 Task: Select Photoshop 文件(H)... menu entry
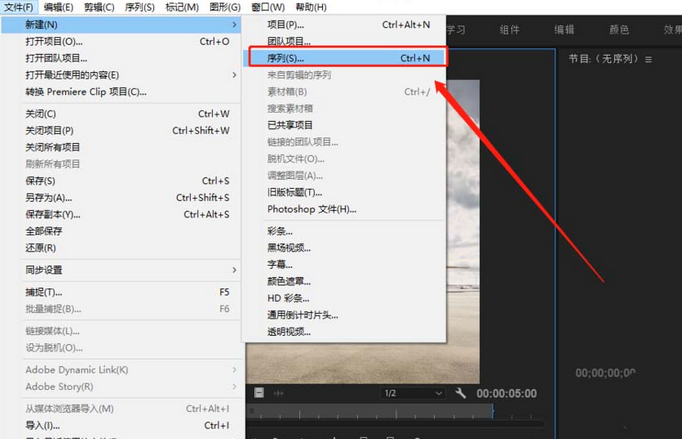coord(311,209)
